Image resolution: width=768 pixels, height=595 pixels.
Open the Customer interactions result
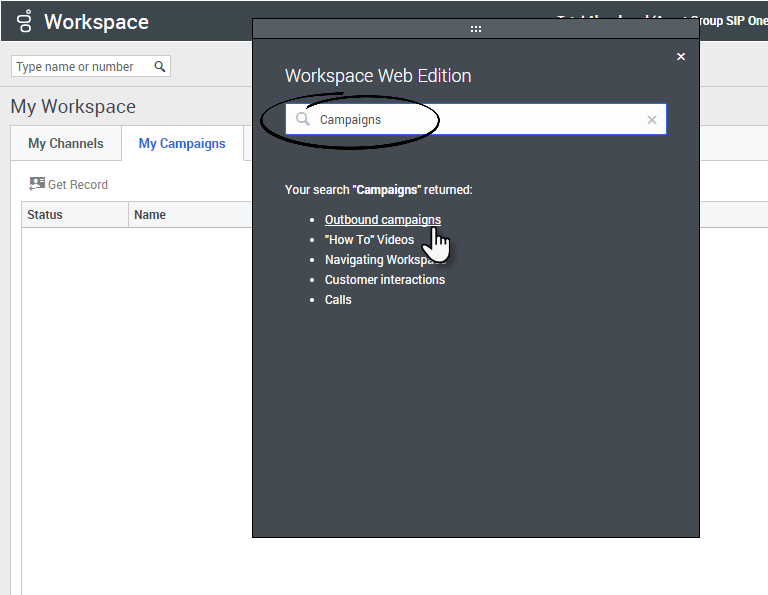coord(385,280)
